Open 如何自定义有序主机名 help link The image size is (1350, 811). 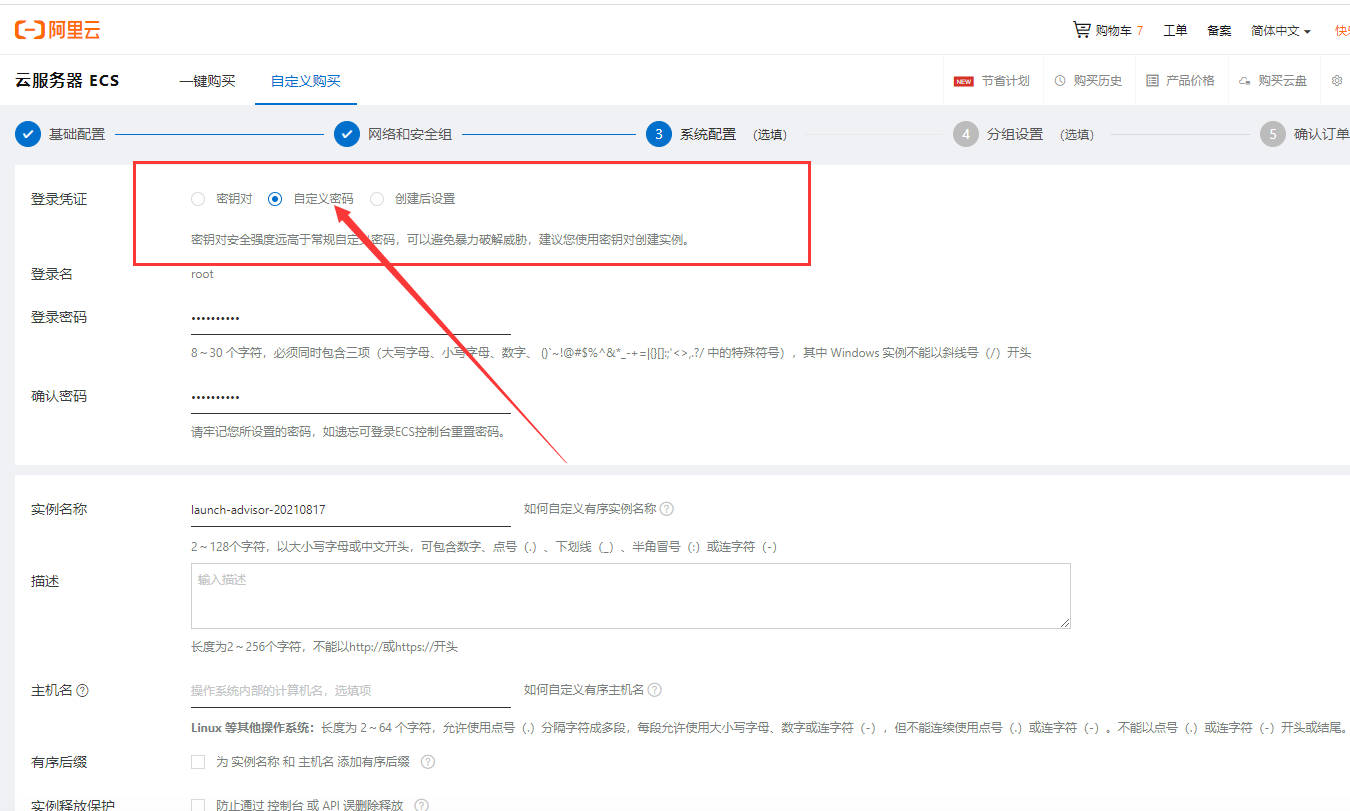click(584, 690)
